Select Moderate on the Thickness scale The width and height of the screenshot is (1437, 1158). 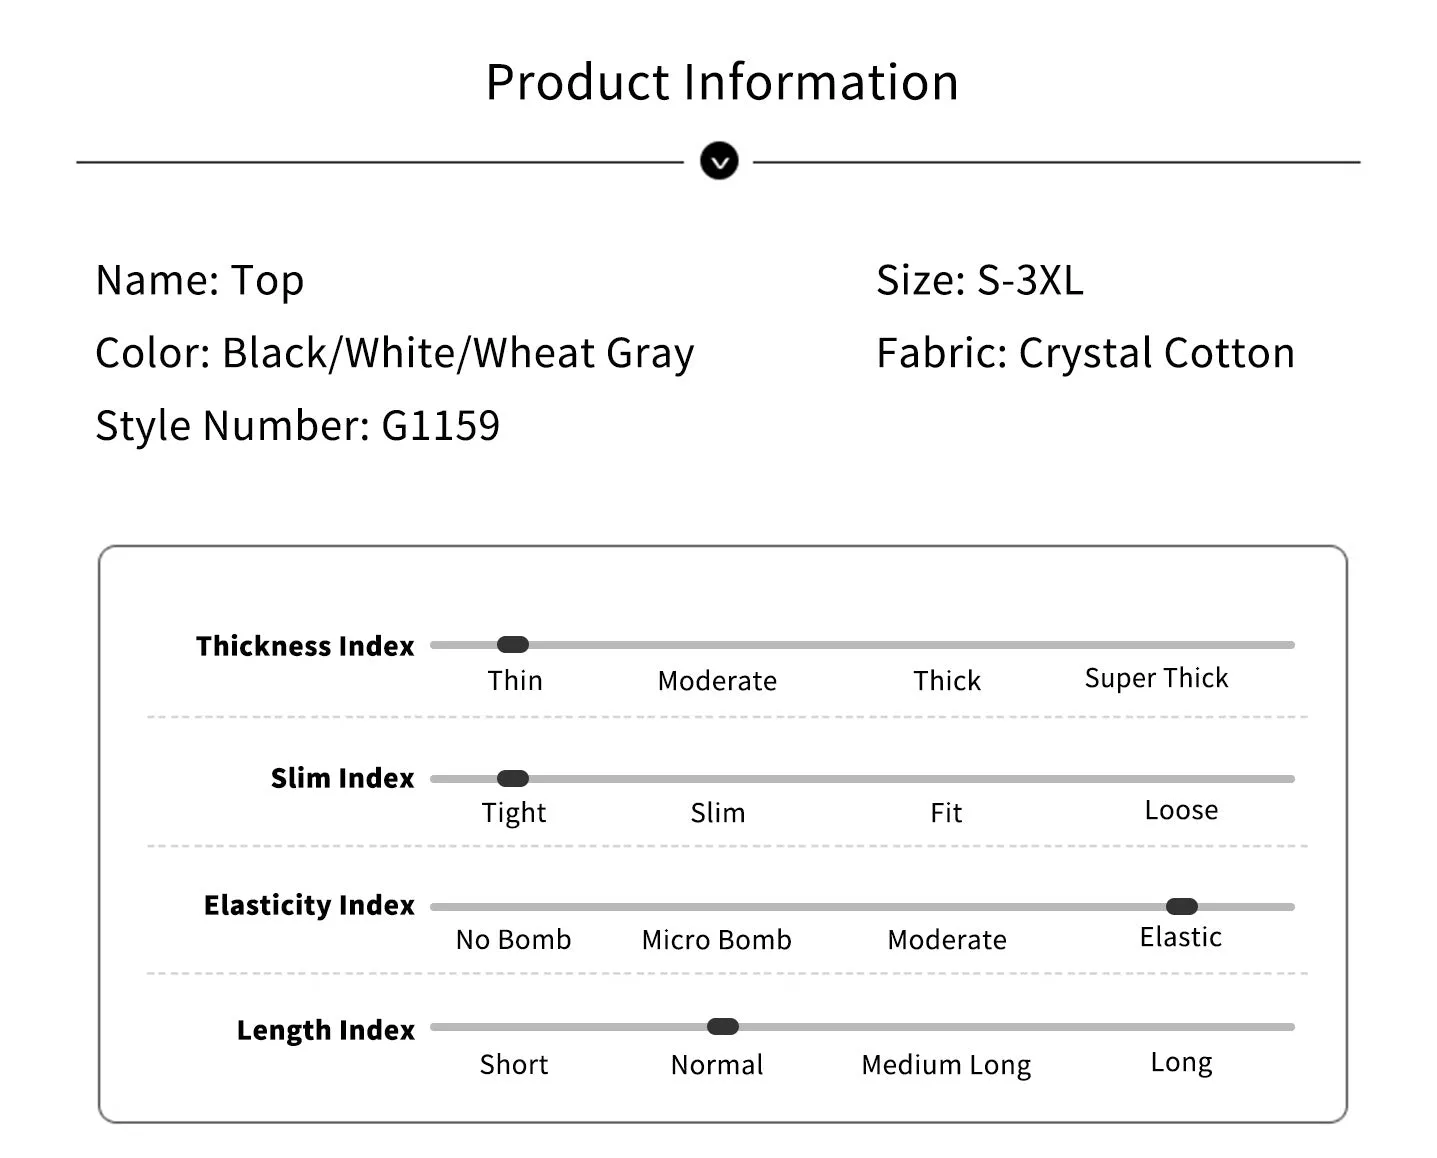[717, 681]
